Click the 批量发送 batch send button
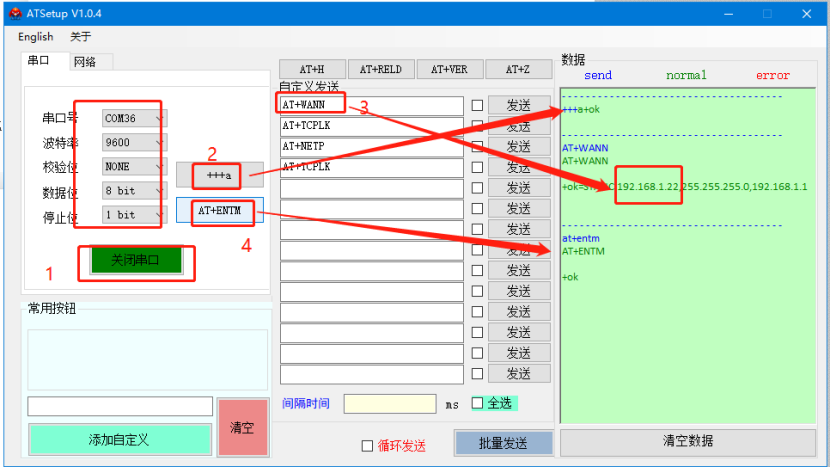Image resolution: width=831 pixels, height=467 pixels. [x=504, y=443]
